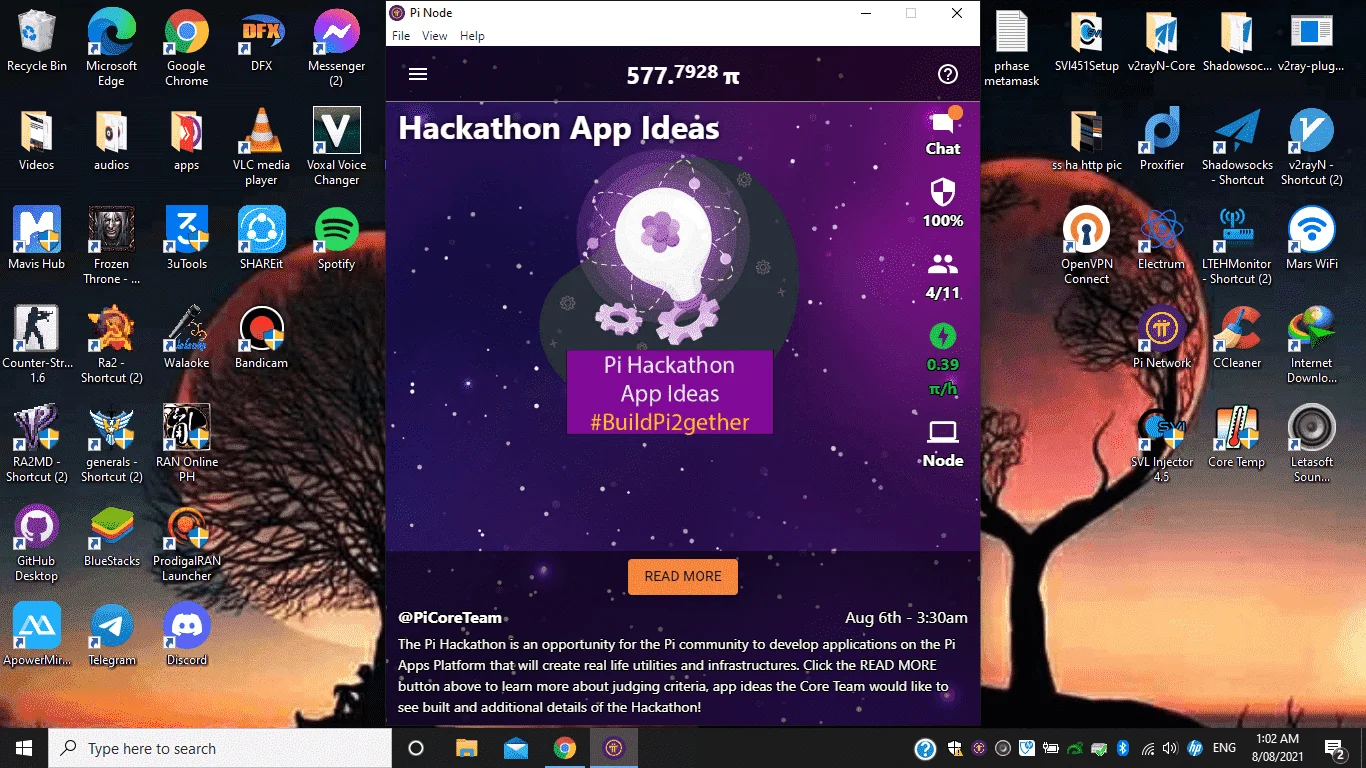Screen dimensions: 1366x768
Task: Select the SVL Injector 4.5 desktop icon
Action: coord(1162,443)
